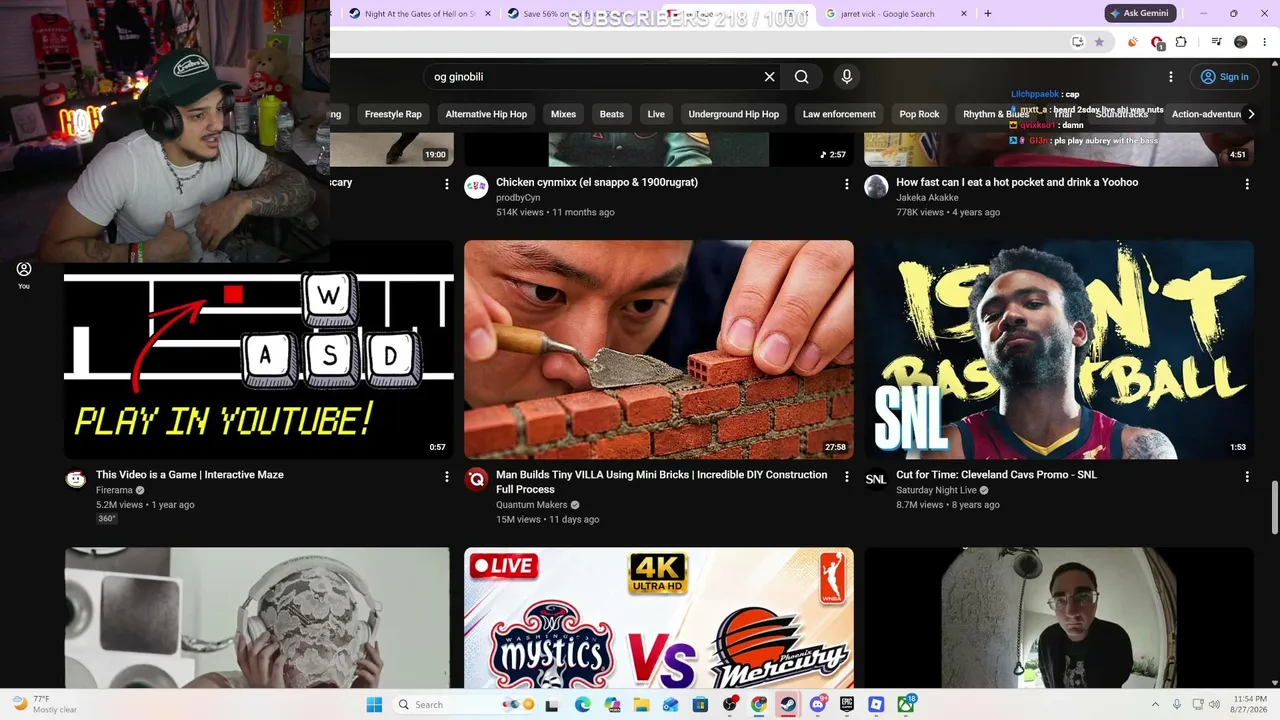Show hidden system tray icons
Image resolution: width=1280 pixels, height=720 pixels.
tap(1155, 704)
